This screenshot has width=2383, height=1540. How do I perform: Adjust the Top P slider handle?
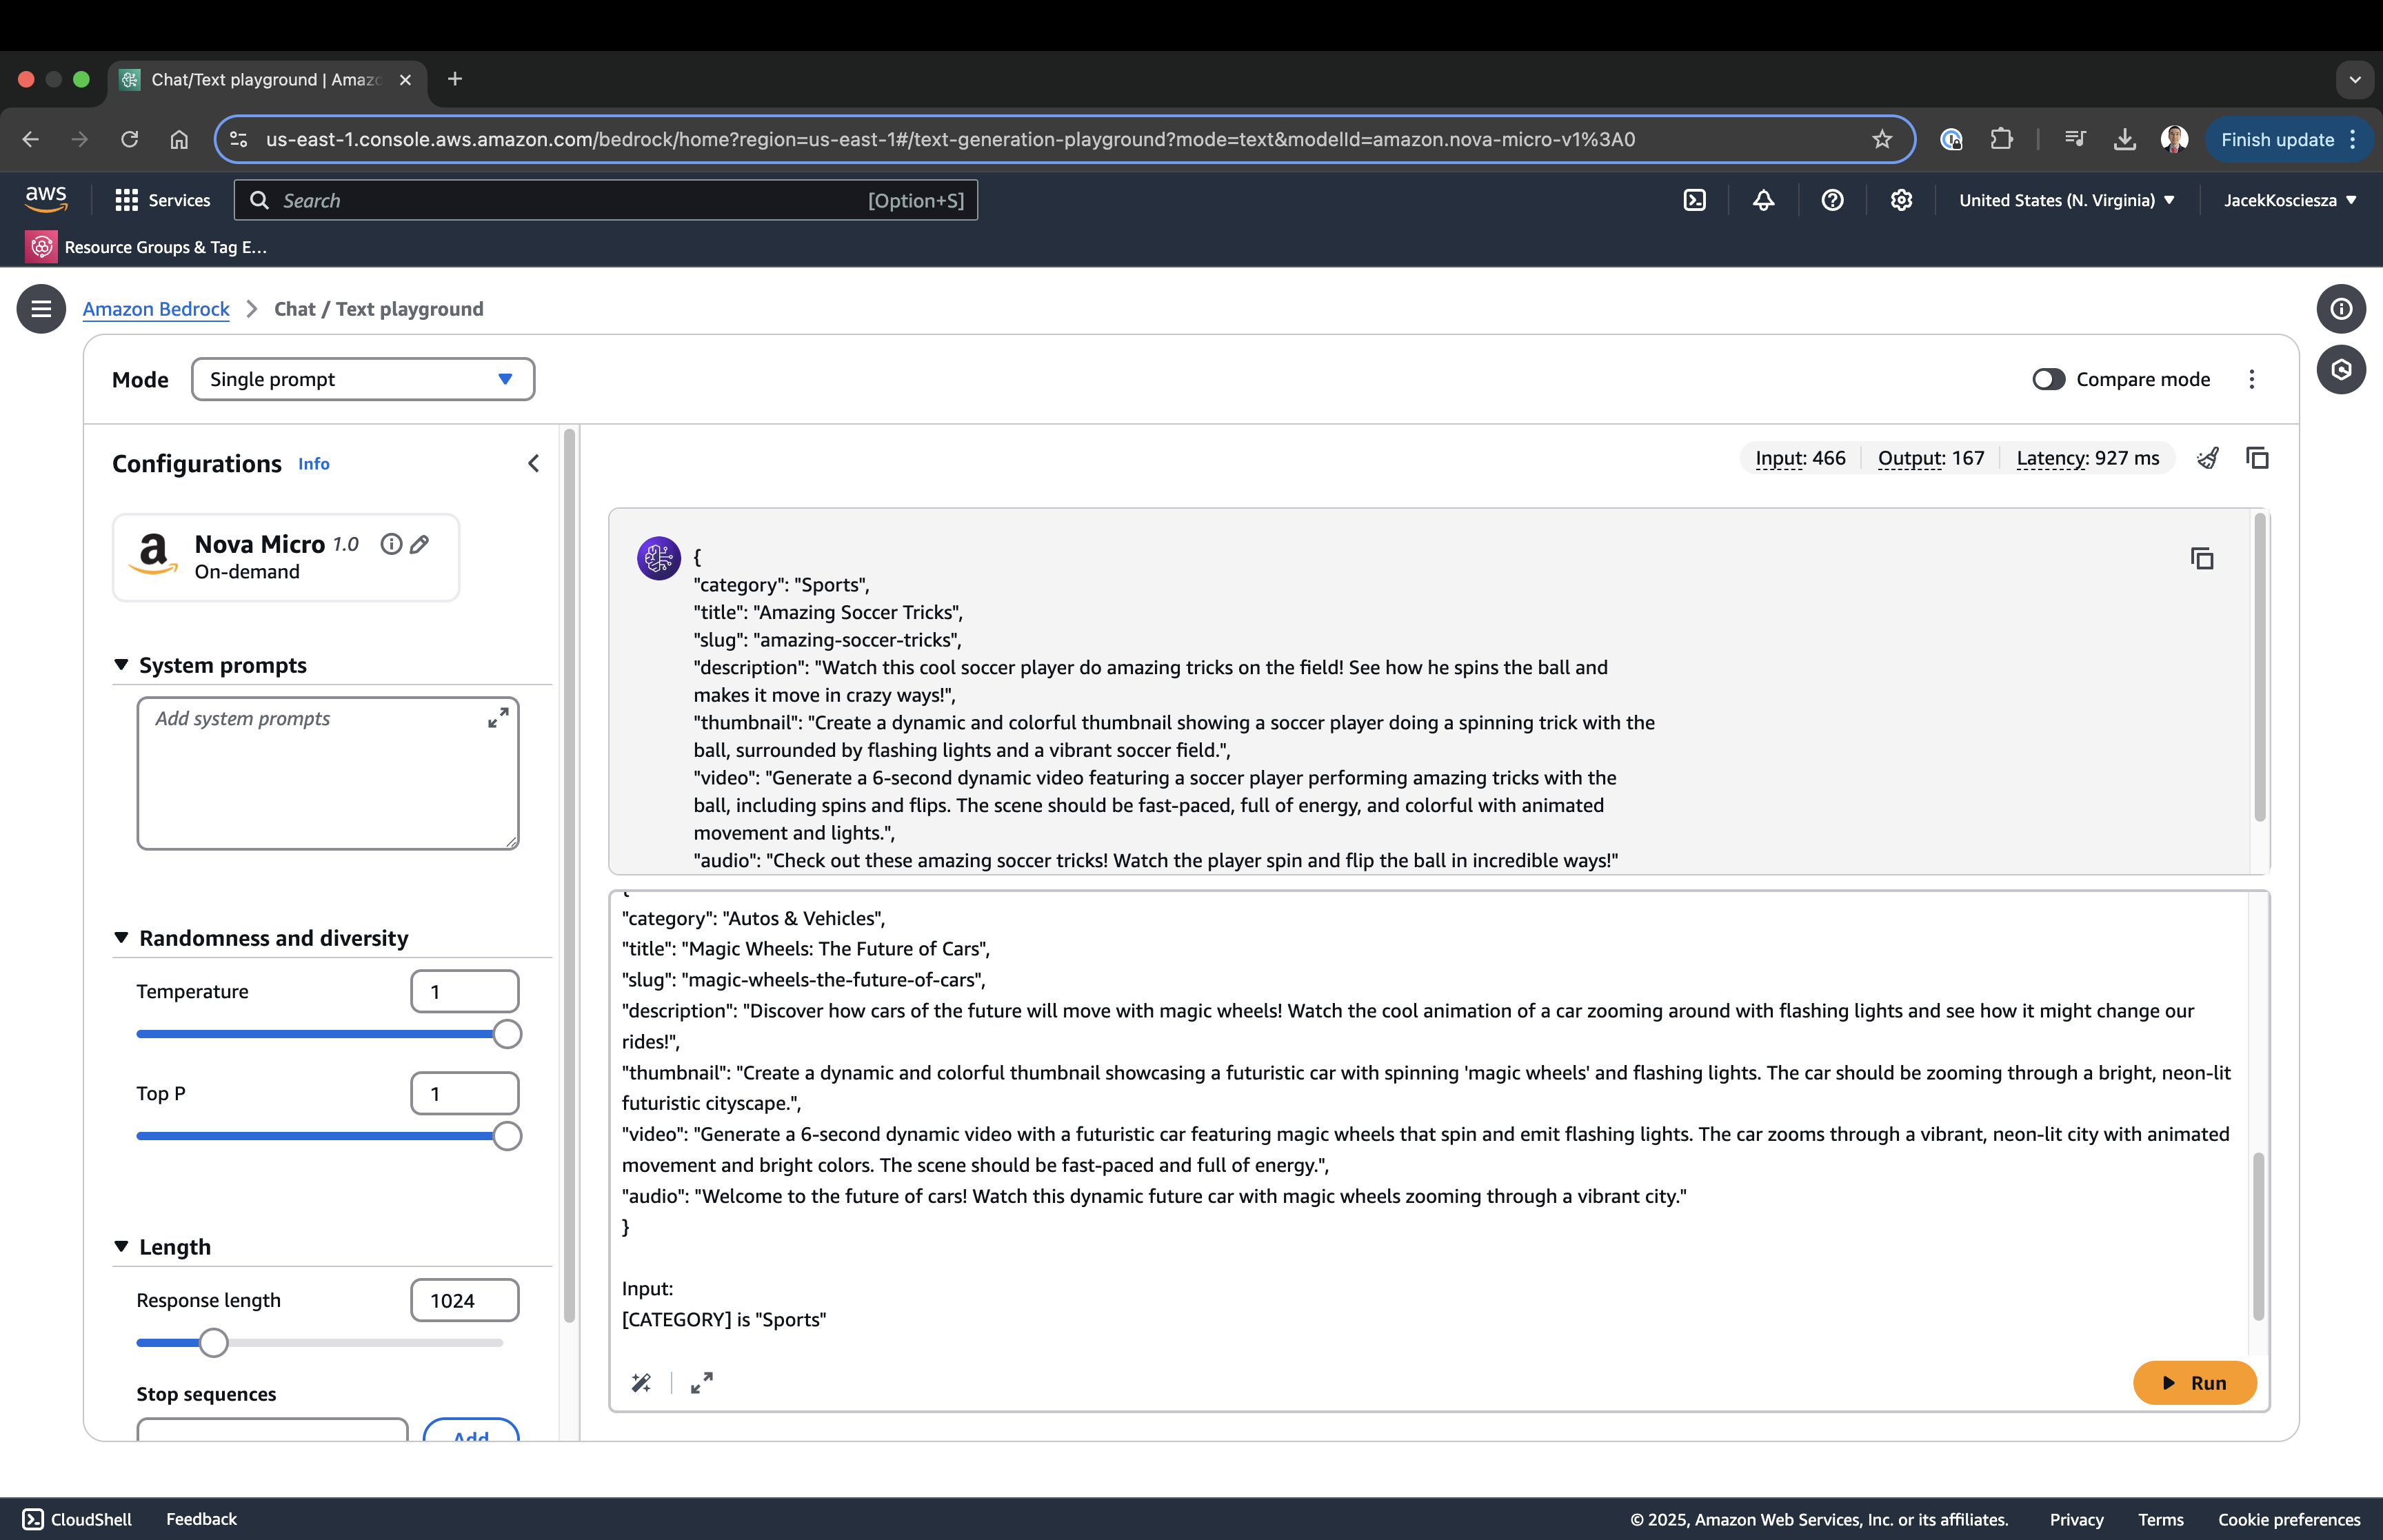click(x=507, y=1136)
